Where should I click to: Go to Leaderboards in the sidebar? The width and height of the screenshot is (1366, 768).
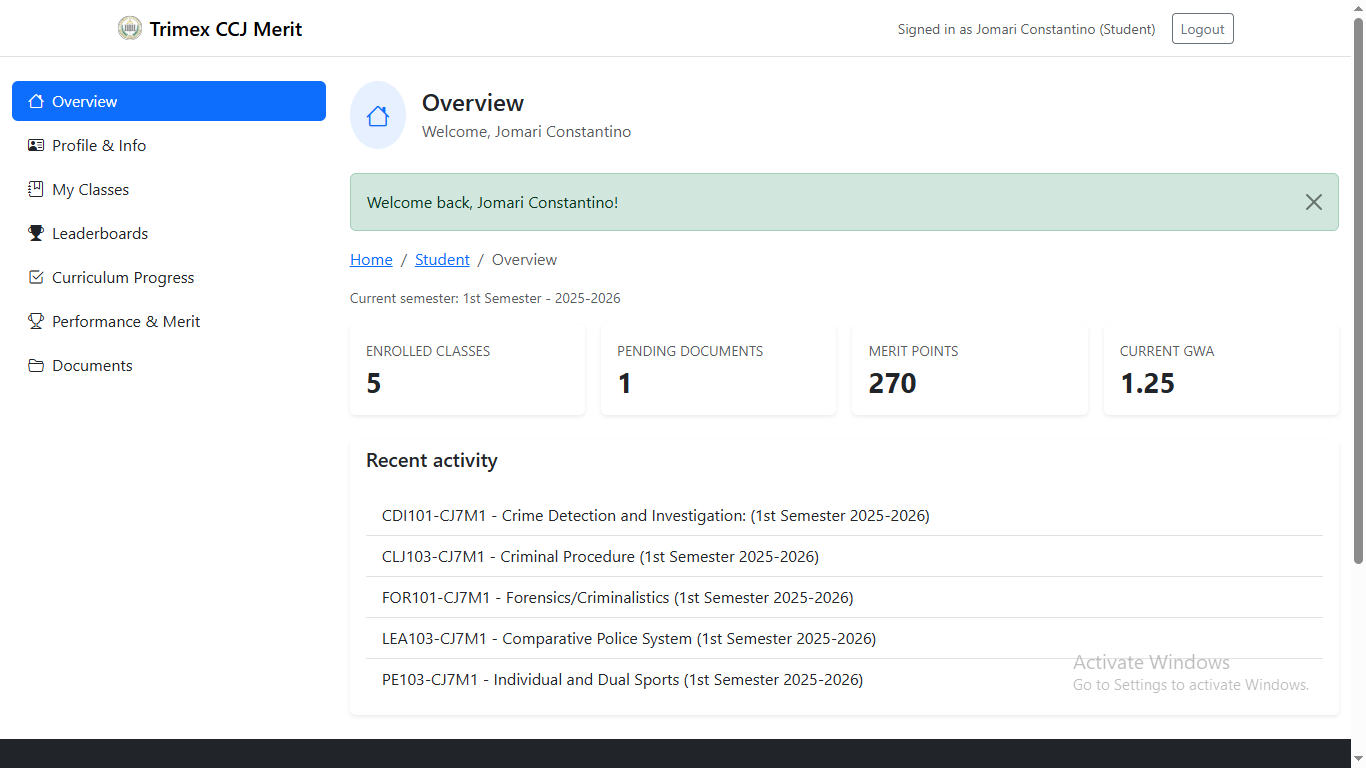(x=100, y=233)
